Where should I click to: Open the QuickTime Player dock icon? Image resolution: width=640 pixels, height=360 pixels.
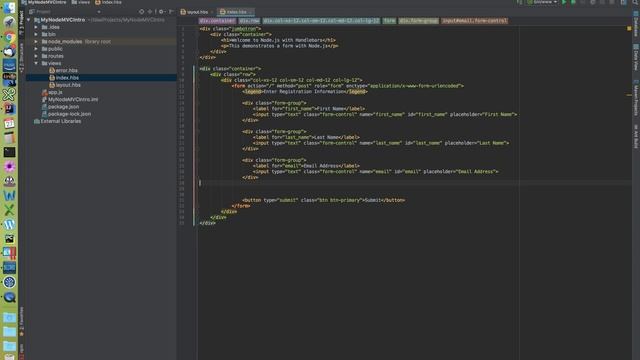[x=9, y=297]
